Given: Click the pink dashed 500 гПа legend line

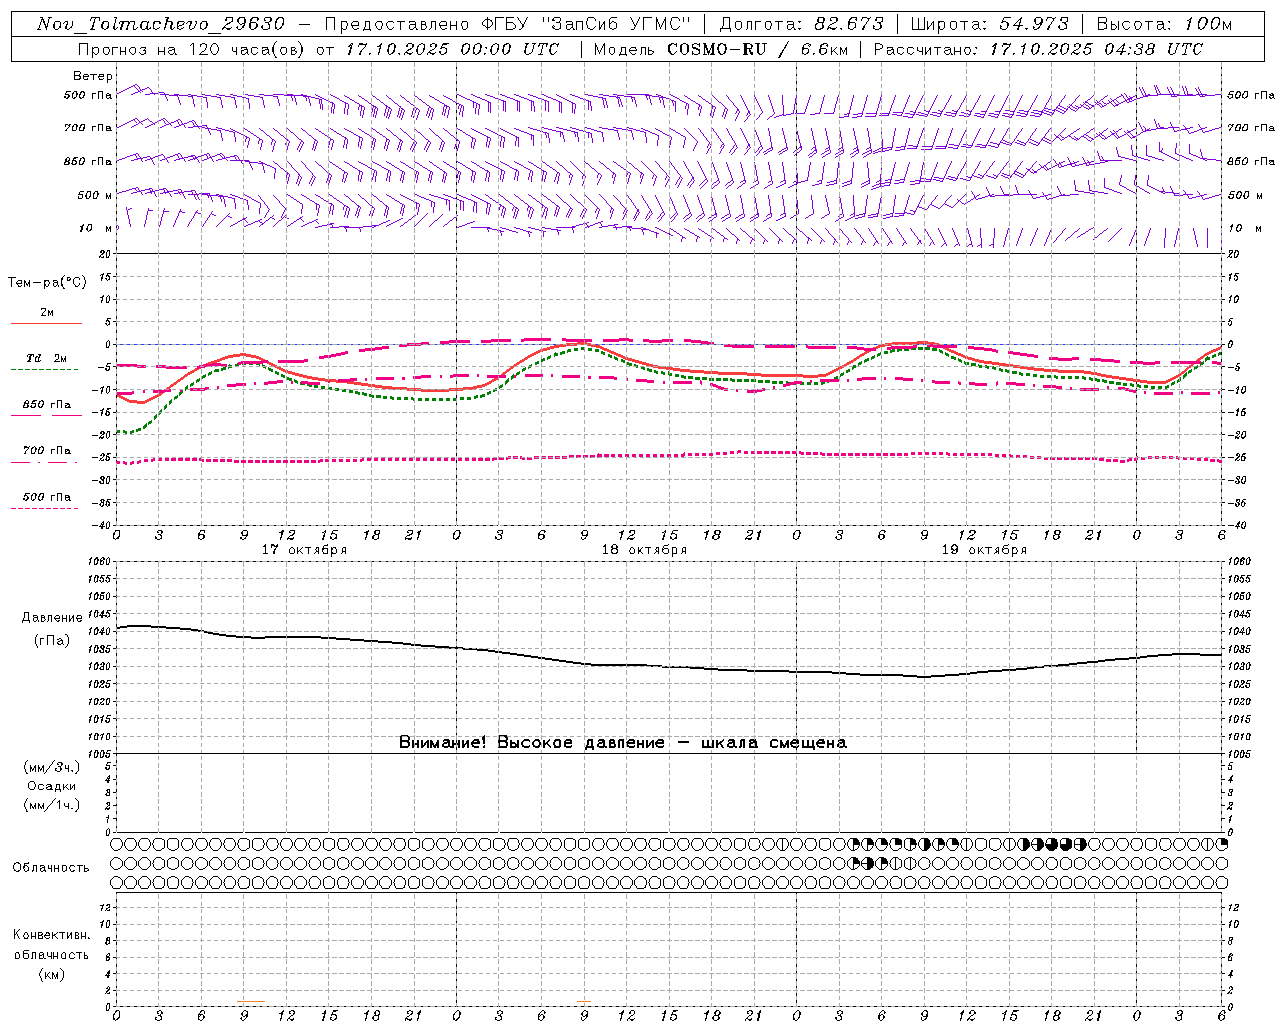Looking at the screenshot, I should pos(44,509).
